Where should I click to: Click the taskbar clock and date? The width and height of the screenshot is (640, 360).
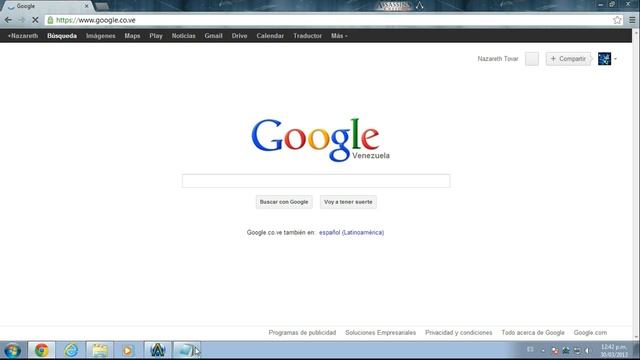614,351
